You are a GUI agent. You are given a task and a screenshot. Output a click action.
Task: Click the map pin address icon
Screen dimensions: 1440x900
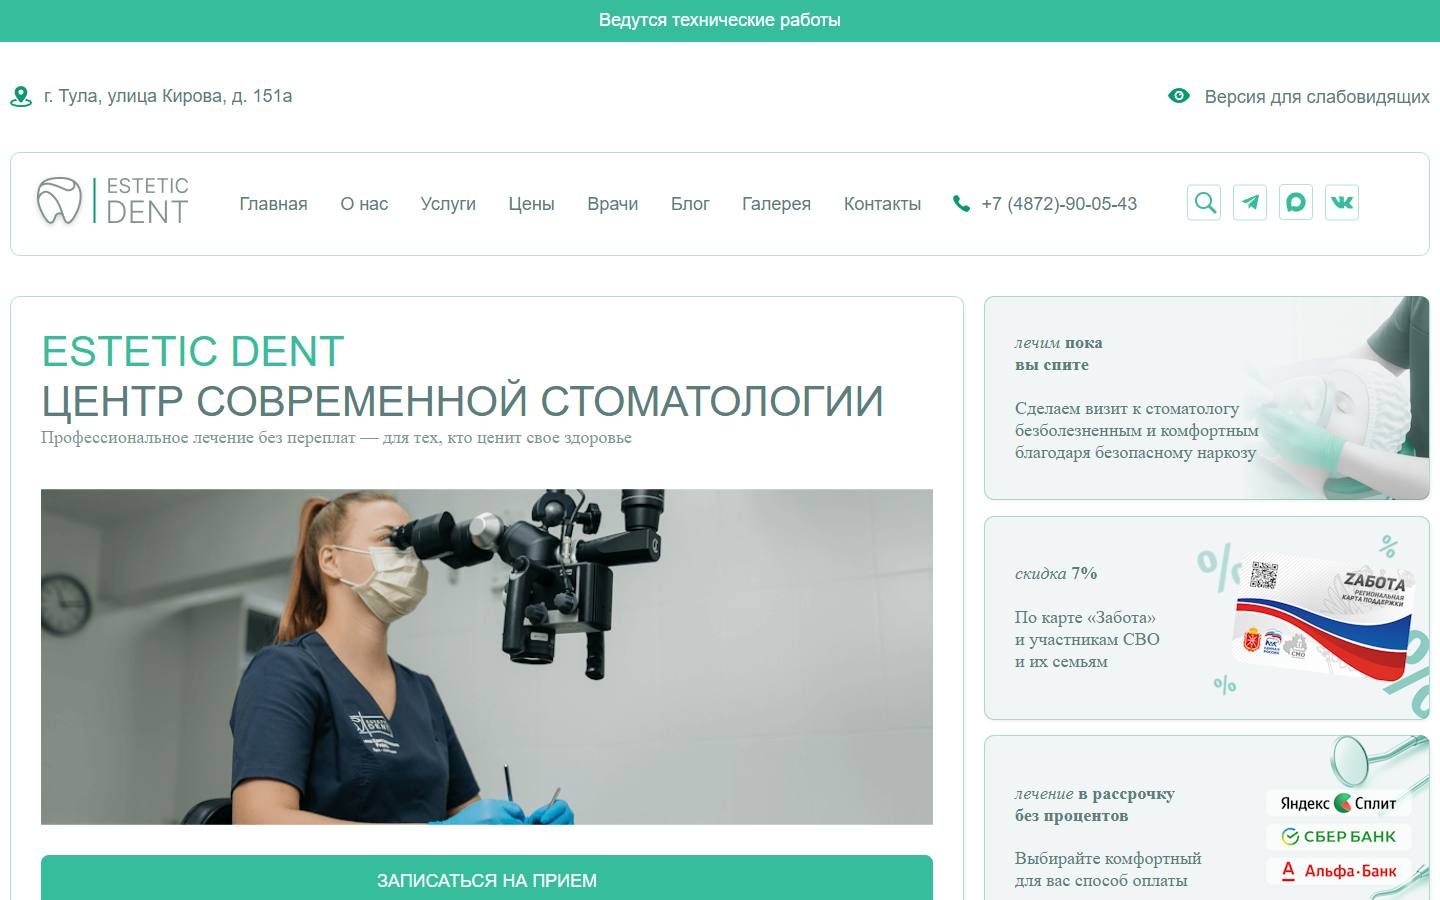coord(20,97)
